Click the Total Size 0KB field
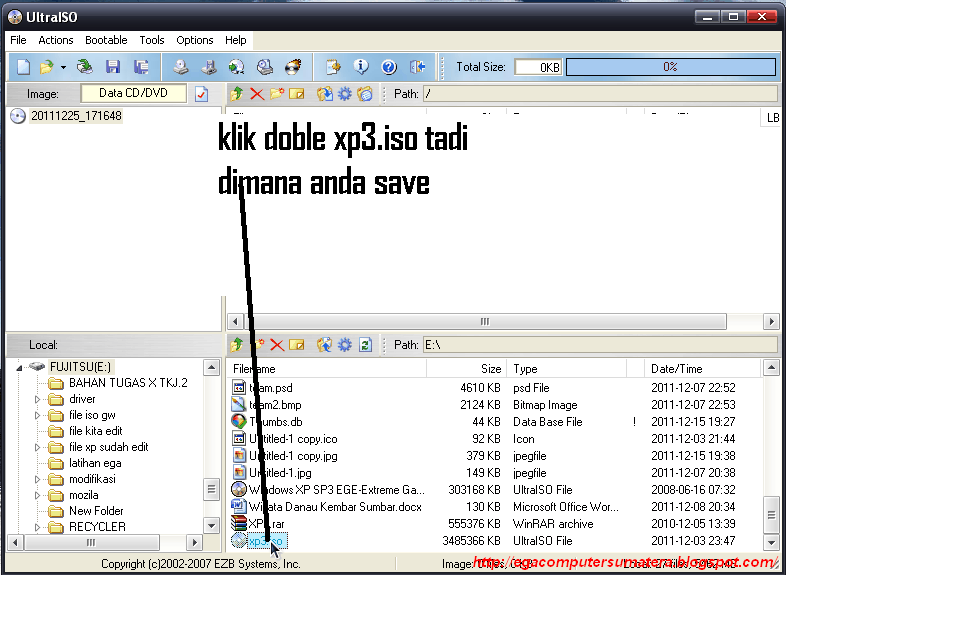The image size is (961, 617). 538,67
